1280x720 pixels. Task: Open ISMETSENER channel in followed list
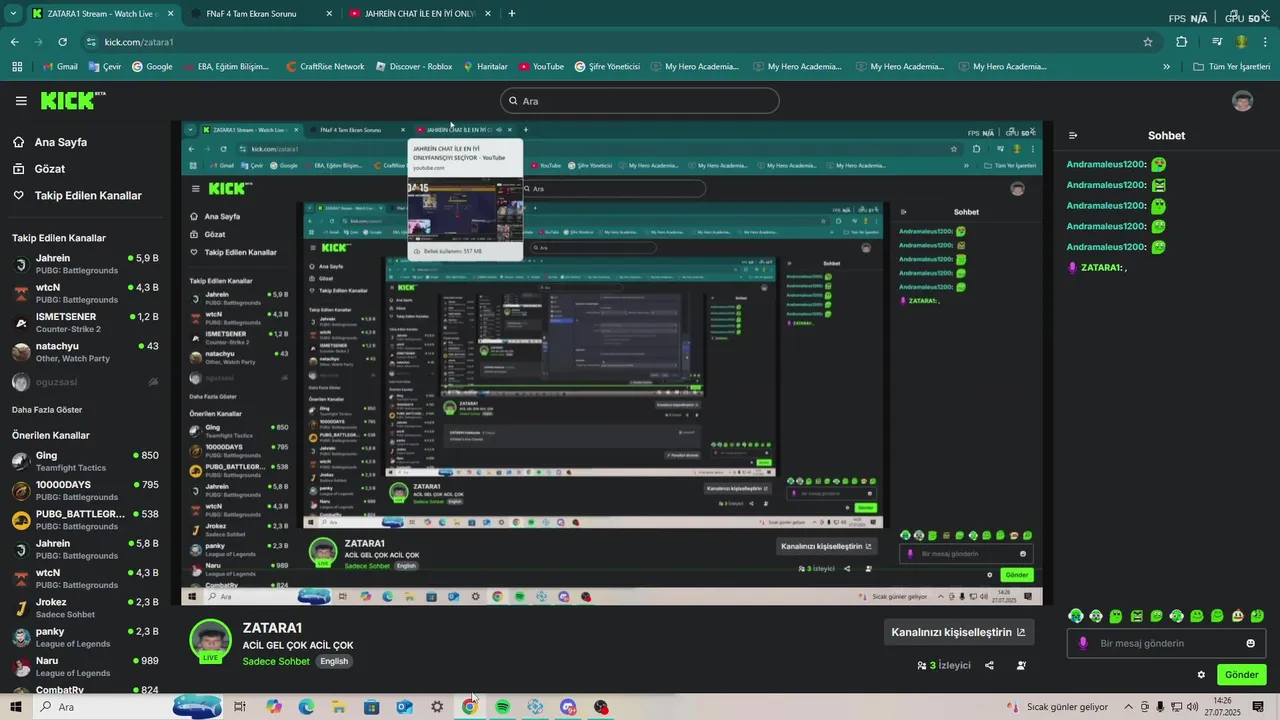click(x=85, y=322)
